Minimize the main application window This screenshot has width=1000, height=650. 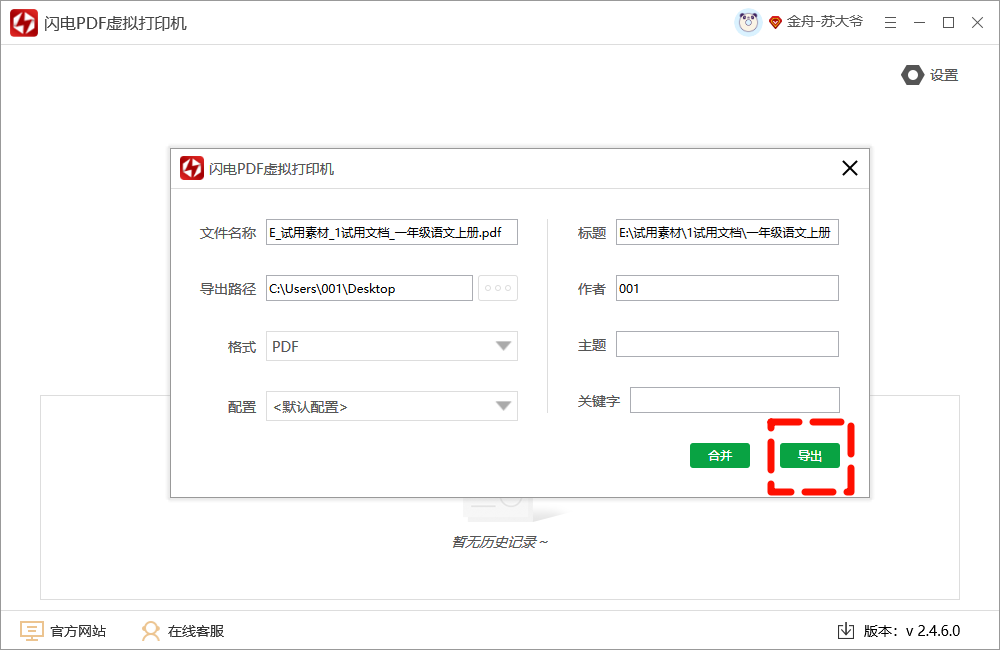tap(919, 23)
